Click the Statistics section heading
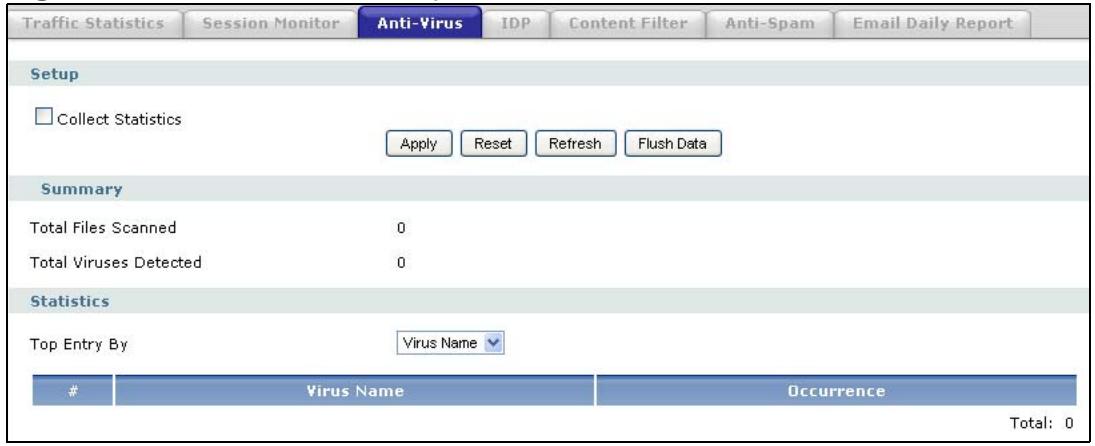The width and height of the screenshot is (1095, 446). 70,302
